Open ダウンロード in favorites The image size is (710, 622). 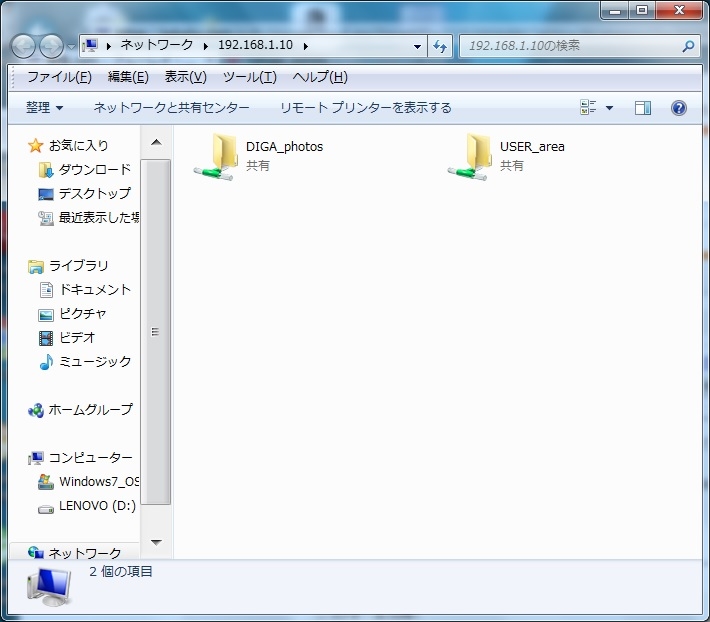(95, 169)
